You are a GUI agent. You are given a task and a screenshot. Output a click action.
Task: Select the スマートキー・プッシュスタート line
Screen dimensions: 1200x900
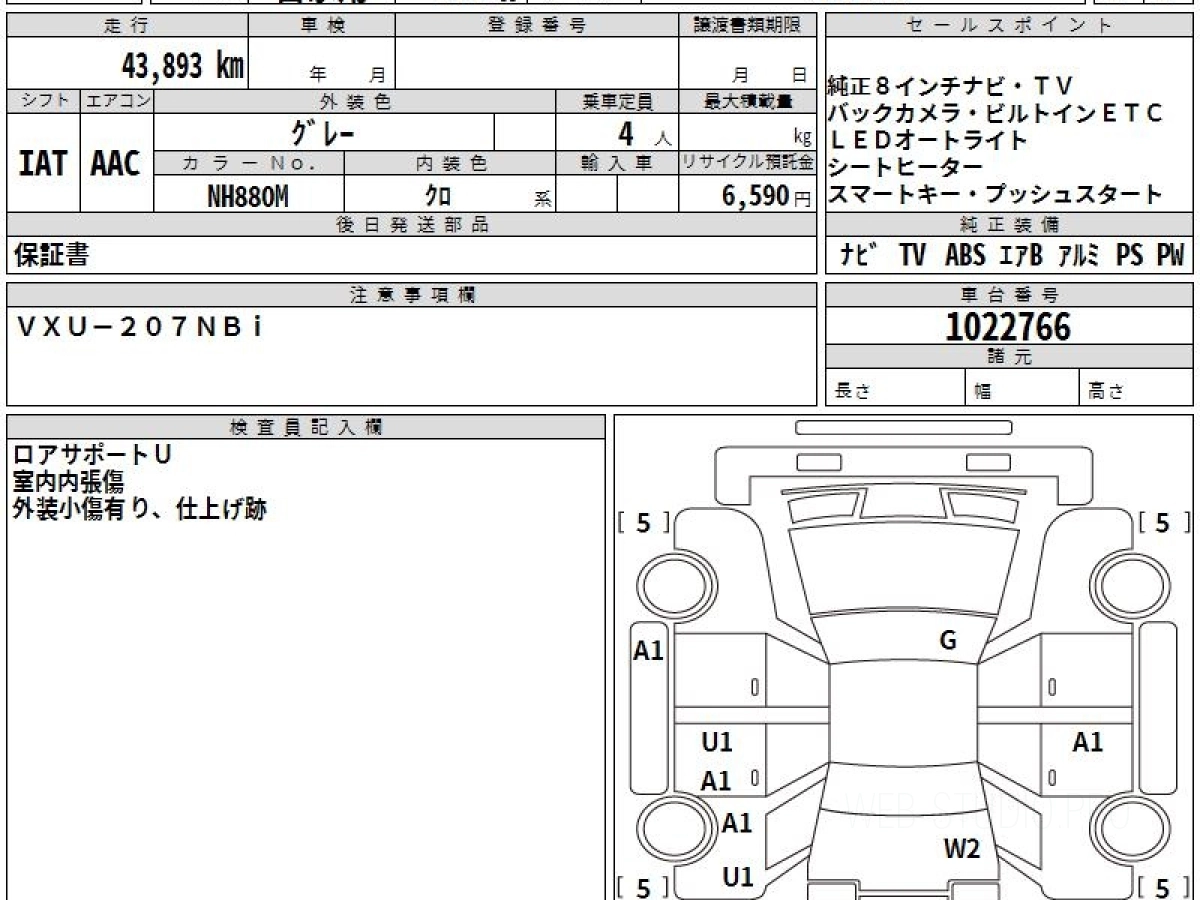(x=996, y=194)
